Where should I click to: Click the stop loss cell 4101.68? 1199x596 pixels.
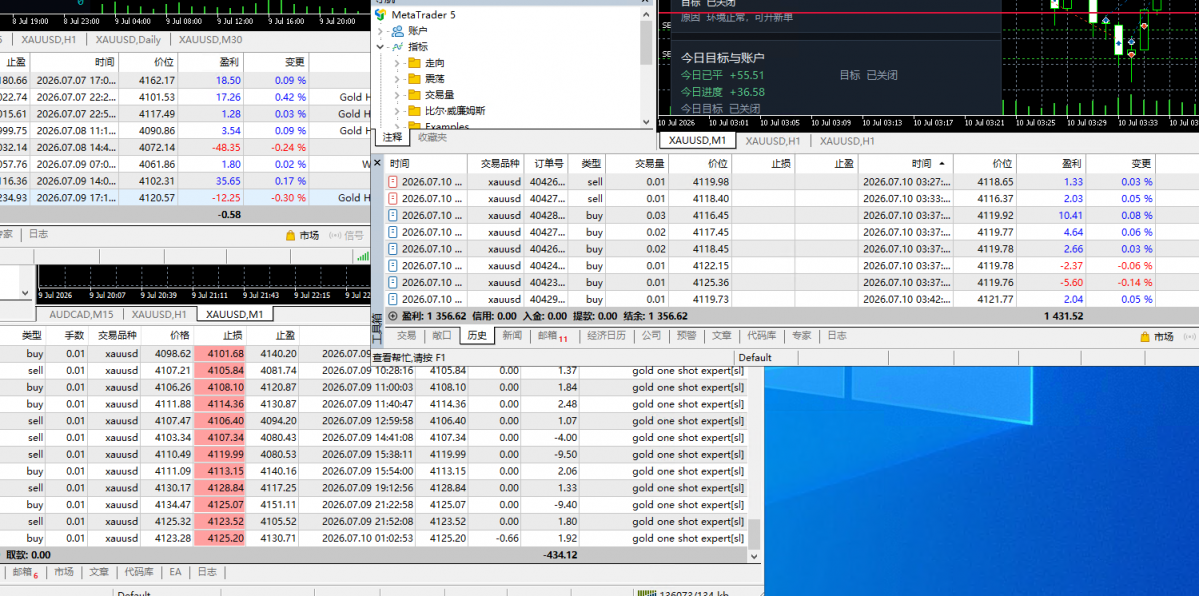[x=220, y=353]
